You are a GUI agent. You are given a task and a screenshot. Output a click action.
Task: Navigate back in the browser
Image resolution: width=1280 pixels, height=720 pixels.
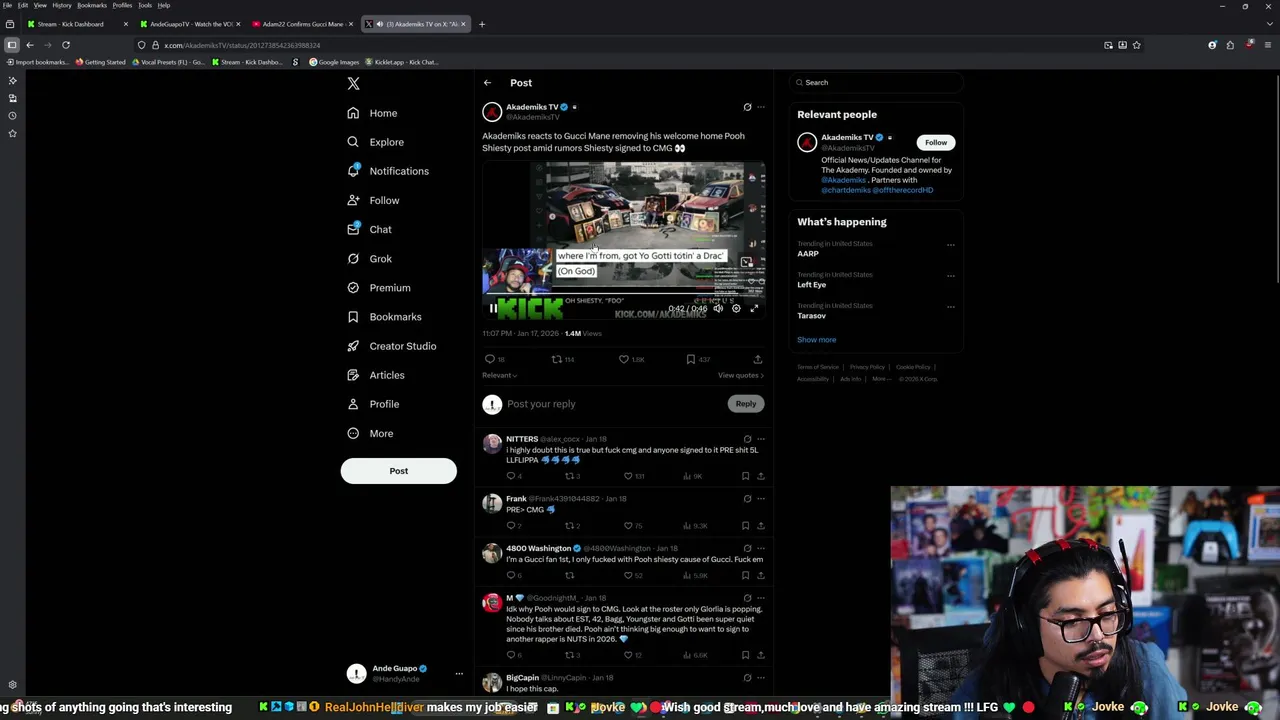click(x=30, y=45)
